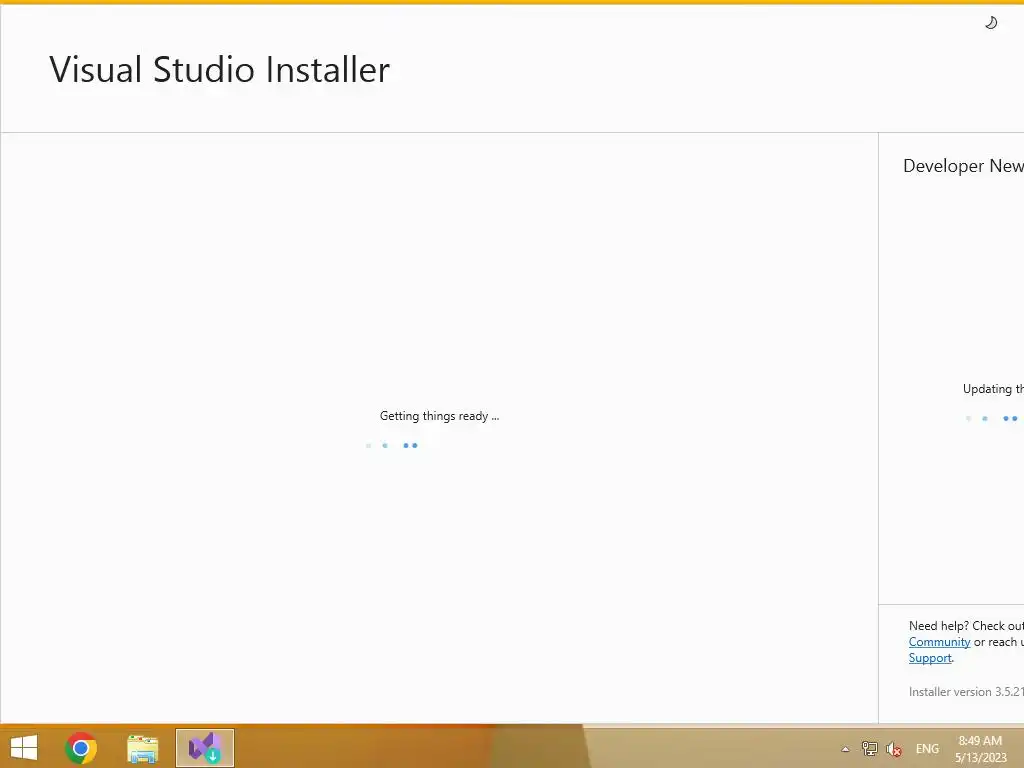Viewport: 1024px width, 768px height.
Task: Click the Installer version text
Action: coord(966,692)
